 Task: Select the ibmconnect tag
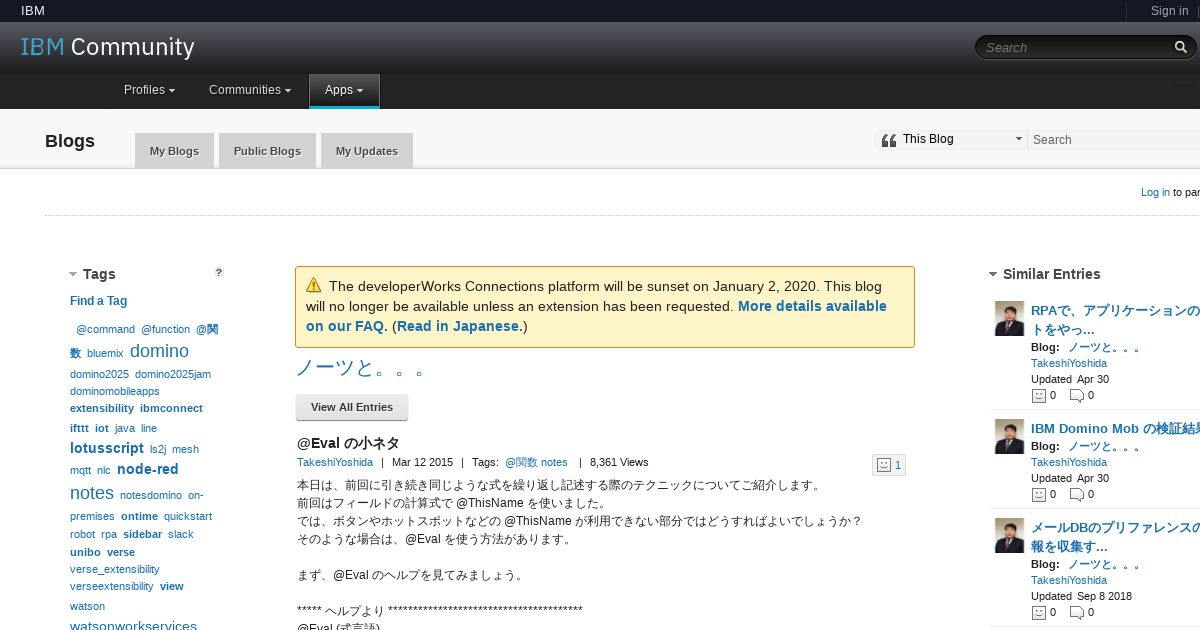coord(171,408)
